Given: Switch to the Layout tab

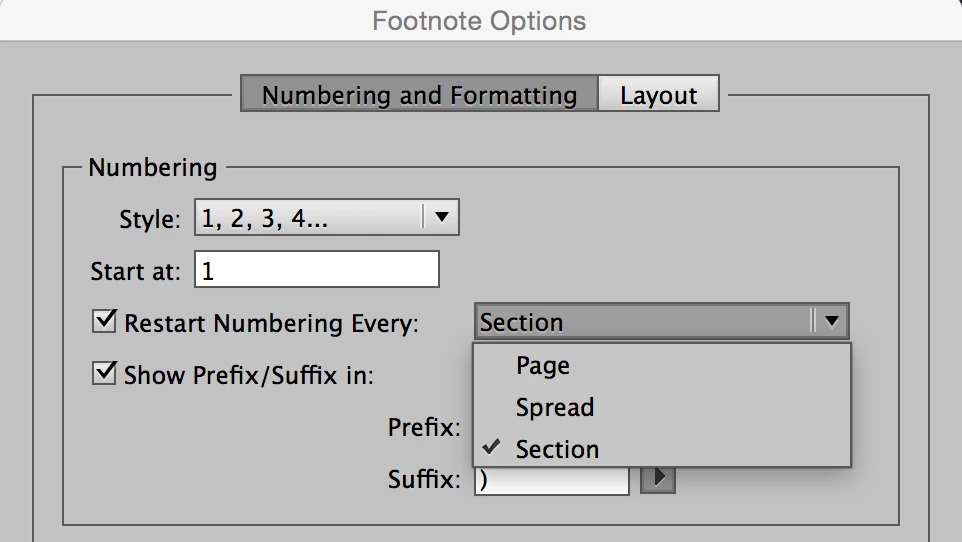Looking at the screenshot, I should 658,95.
